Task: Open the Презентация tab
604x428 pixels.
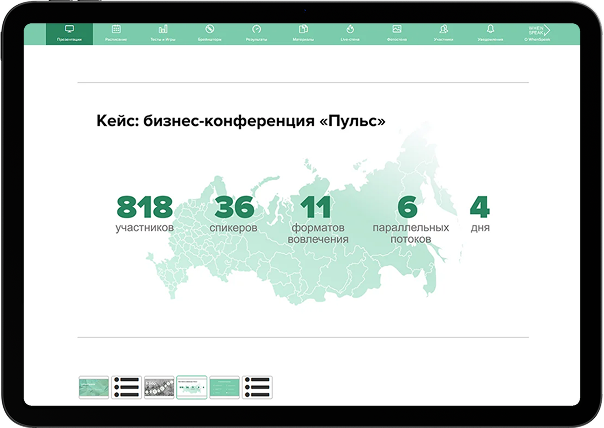Action: 69,33
